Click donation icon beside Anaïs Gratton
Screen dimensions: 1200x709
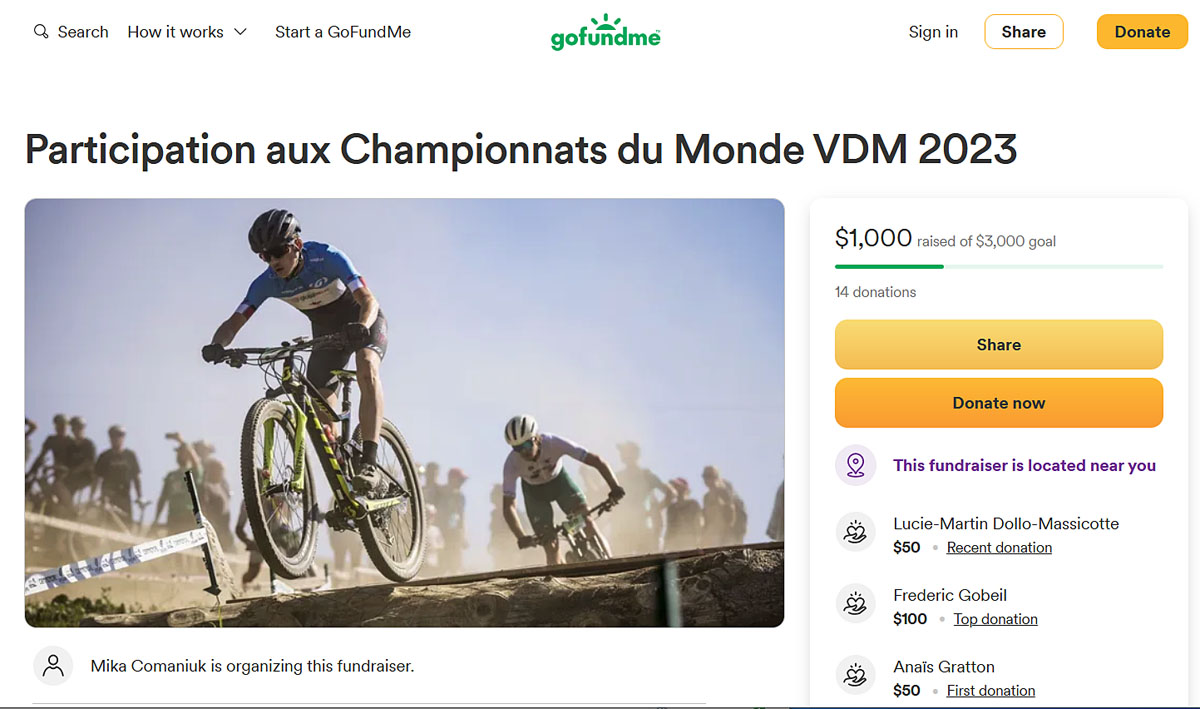(855, 677)
